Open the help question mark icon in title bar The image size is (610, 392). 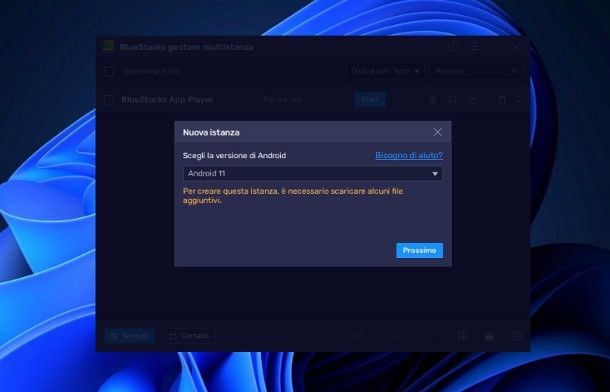[453, 47]
